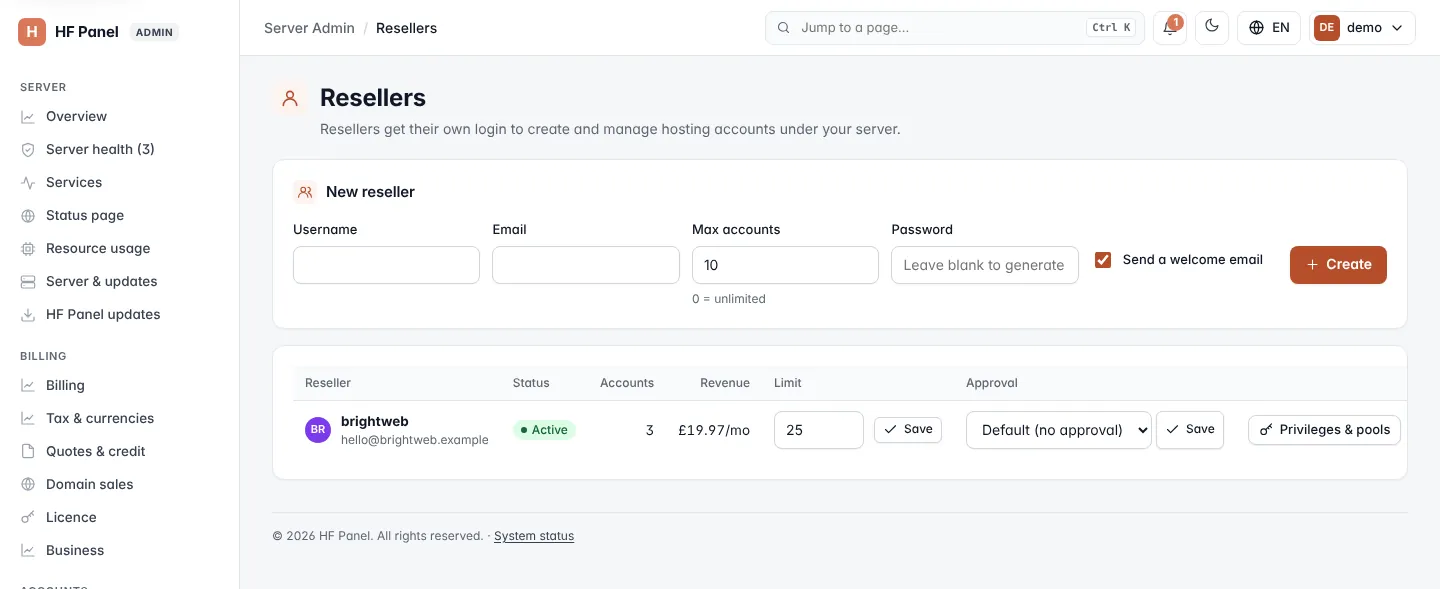This screenshot has height=589, width=1440.
Task: Click the HF Panel updates download icon
Action: tap(28, 315)
